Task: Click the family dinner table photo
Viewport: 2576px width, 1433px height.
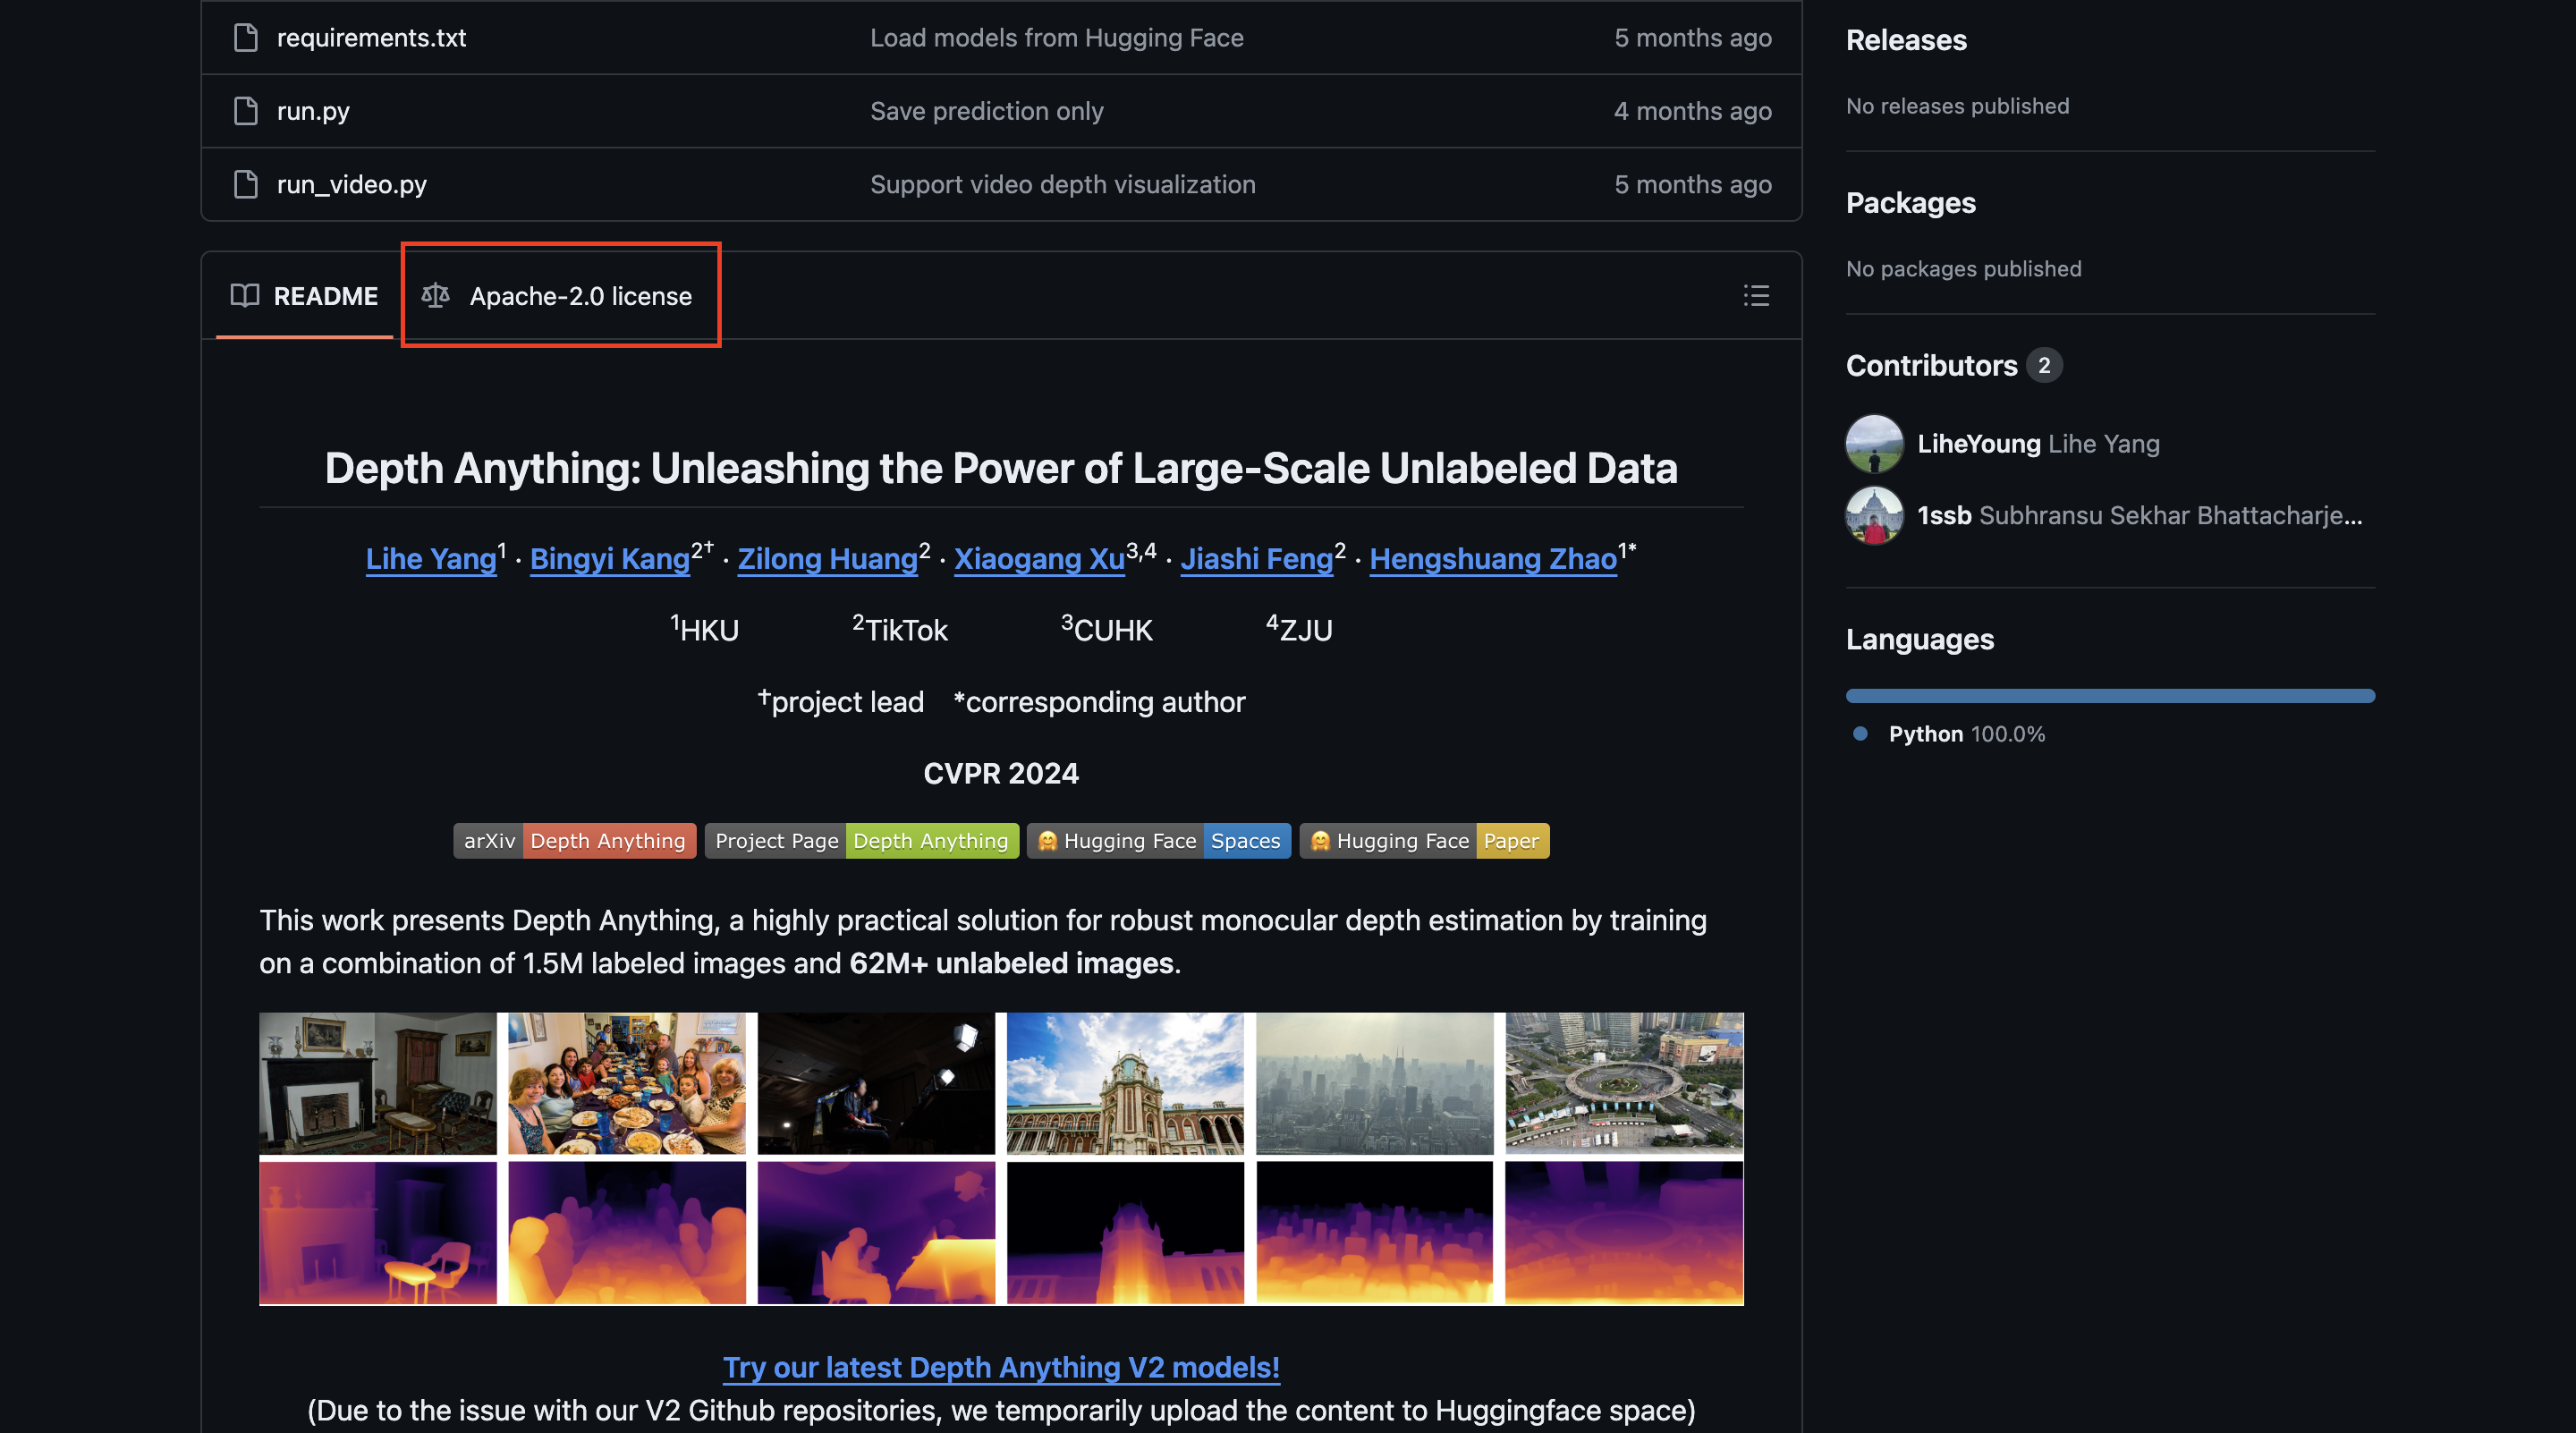Action: tap(627, 1083)
